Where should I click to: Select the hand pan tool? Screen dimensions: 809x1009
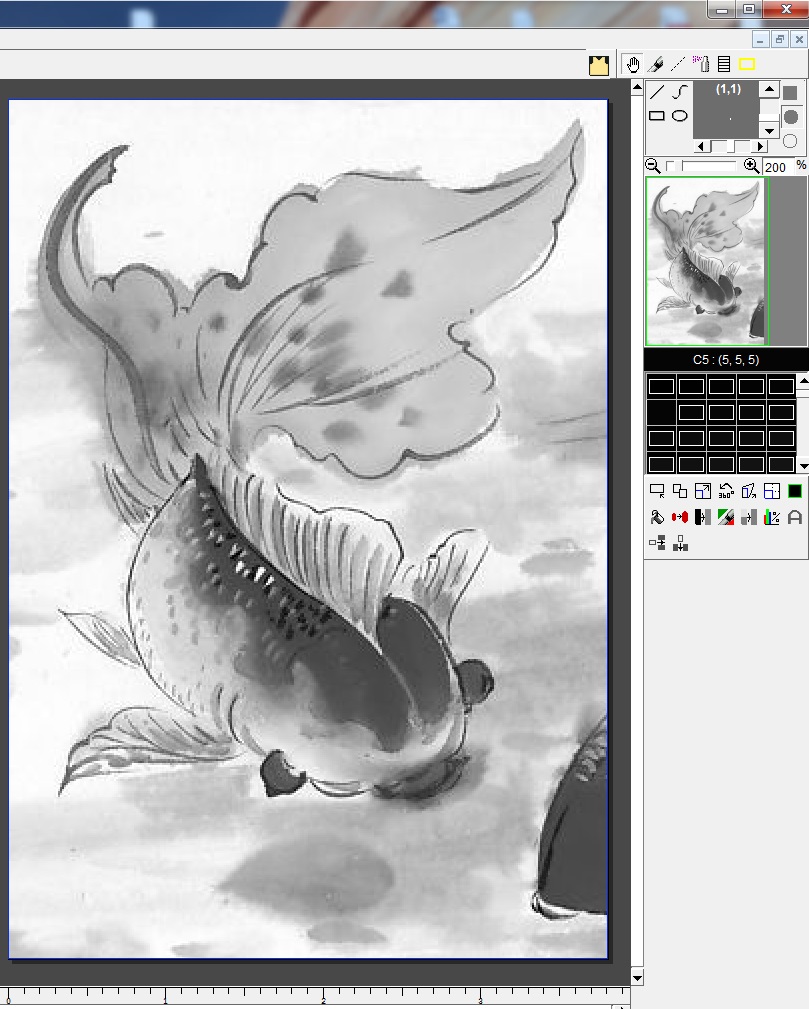pyautogui.click(x=633, y=64)
